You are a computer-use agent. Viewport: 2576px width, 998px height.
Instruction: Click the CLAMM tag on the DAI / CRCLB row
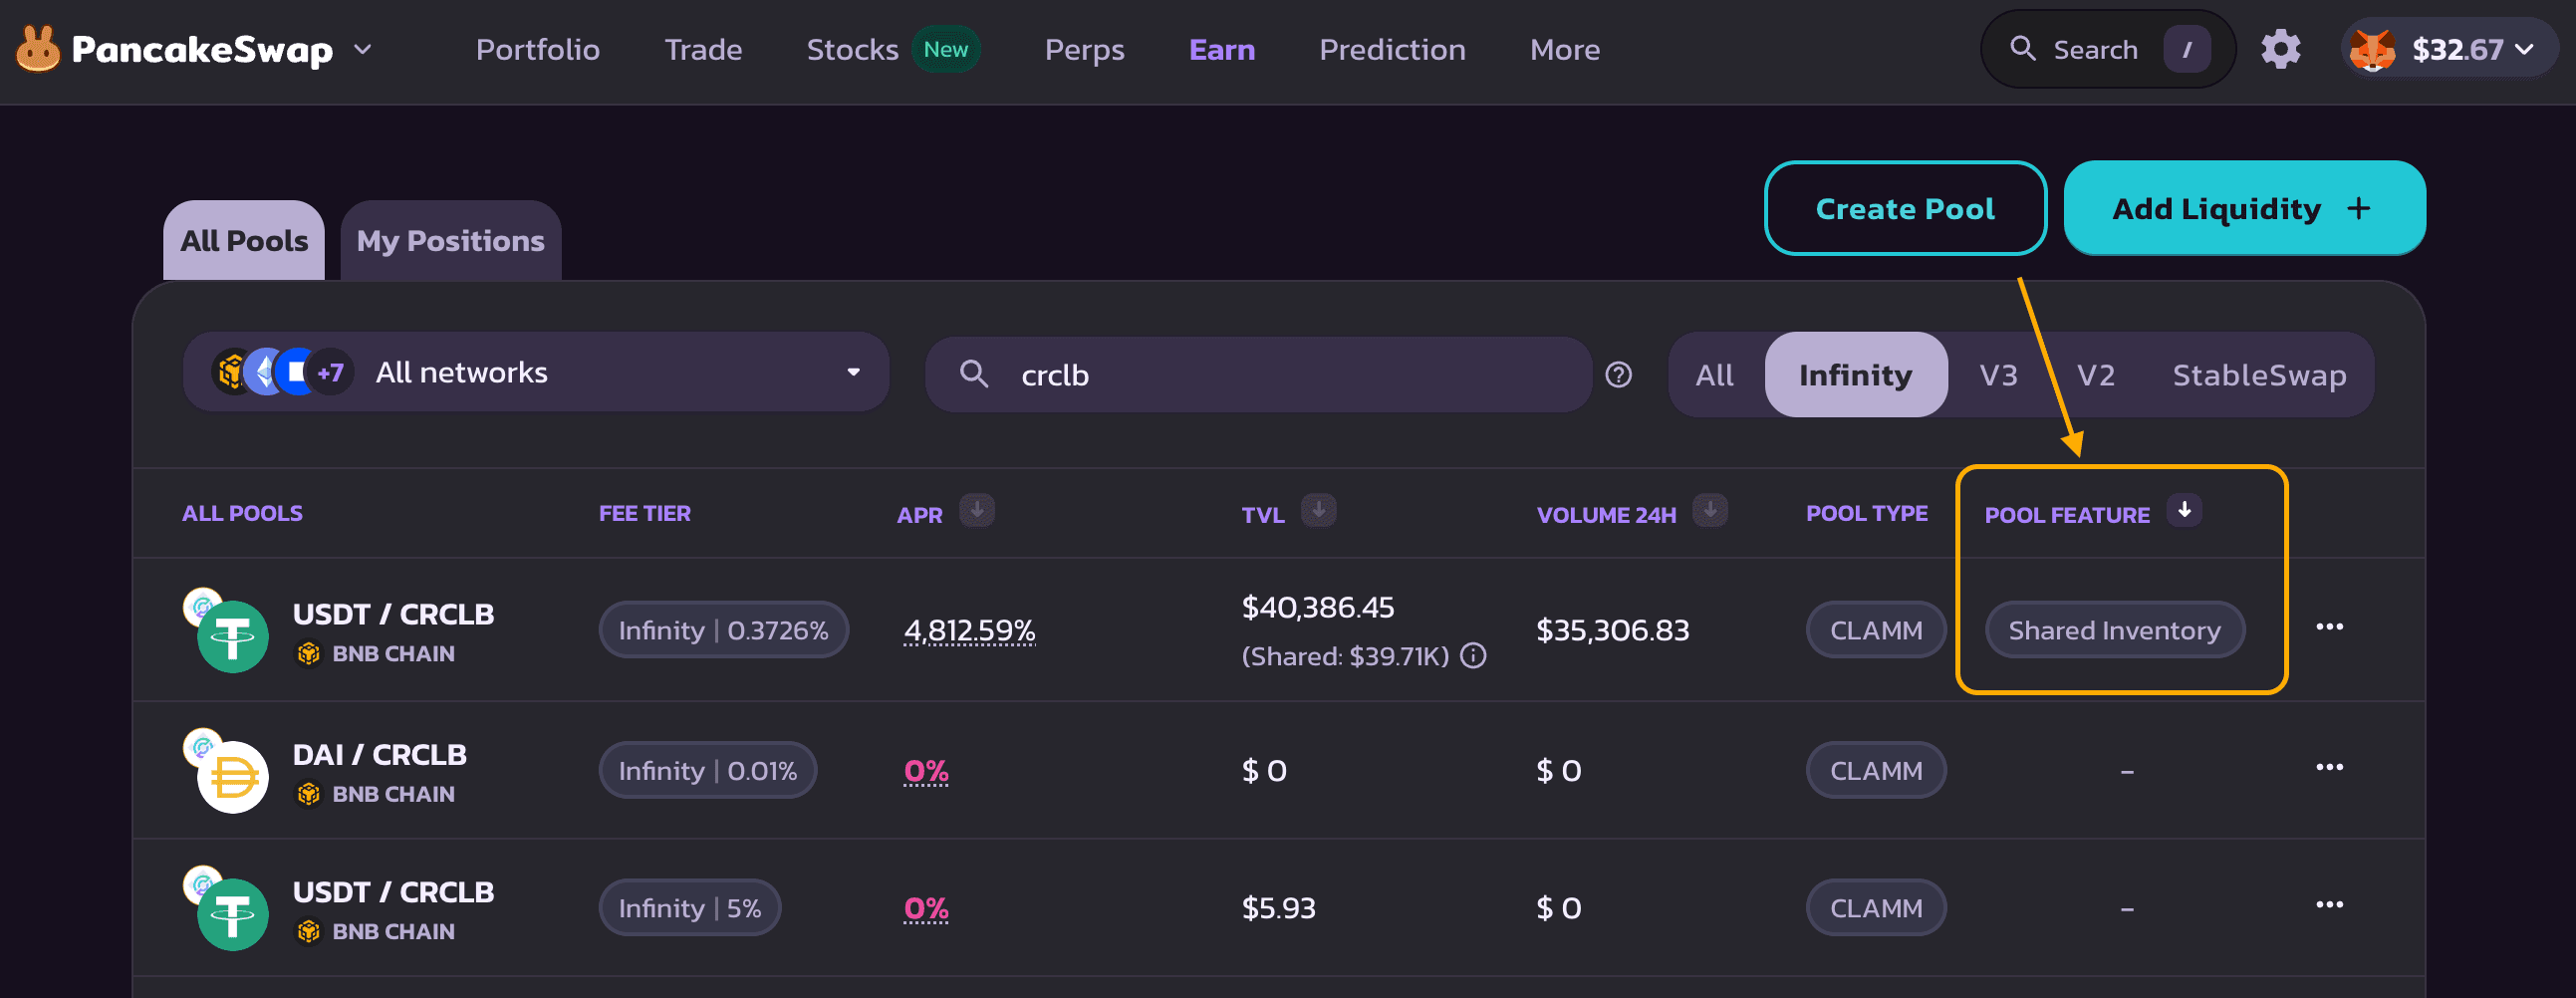1876,770
